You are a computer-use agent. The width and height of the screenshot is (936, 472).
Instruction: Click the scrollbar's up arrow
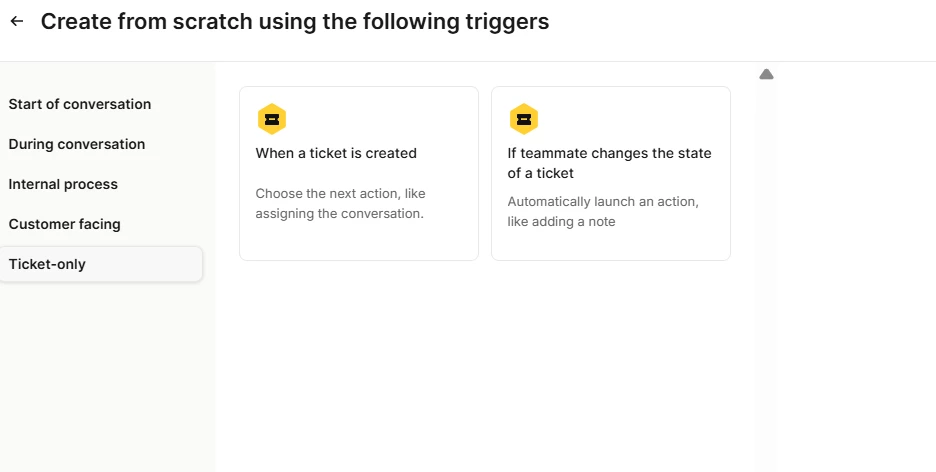pos(766,74)
